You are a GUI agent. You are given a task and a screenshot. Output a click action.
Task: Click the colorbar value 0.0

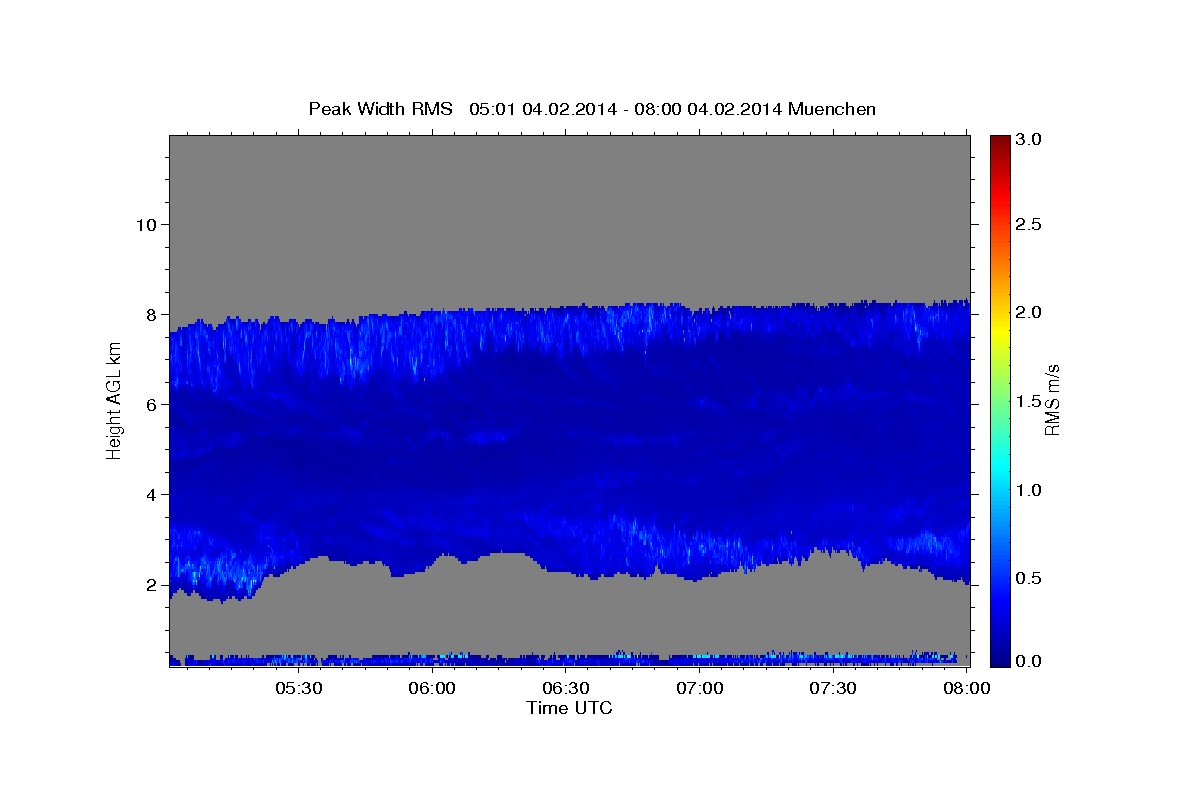(x=1028, y=661)
